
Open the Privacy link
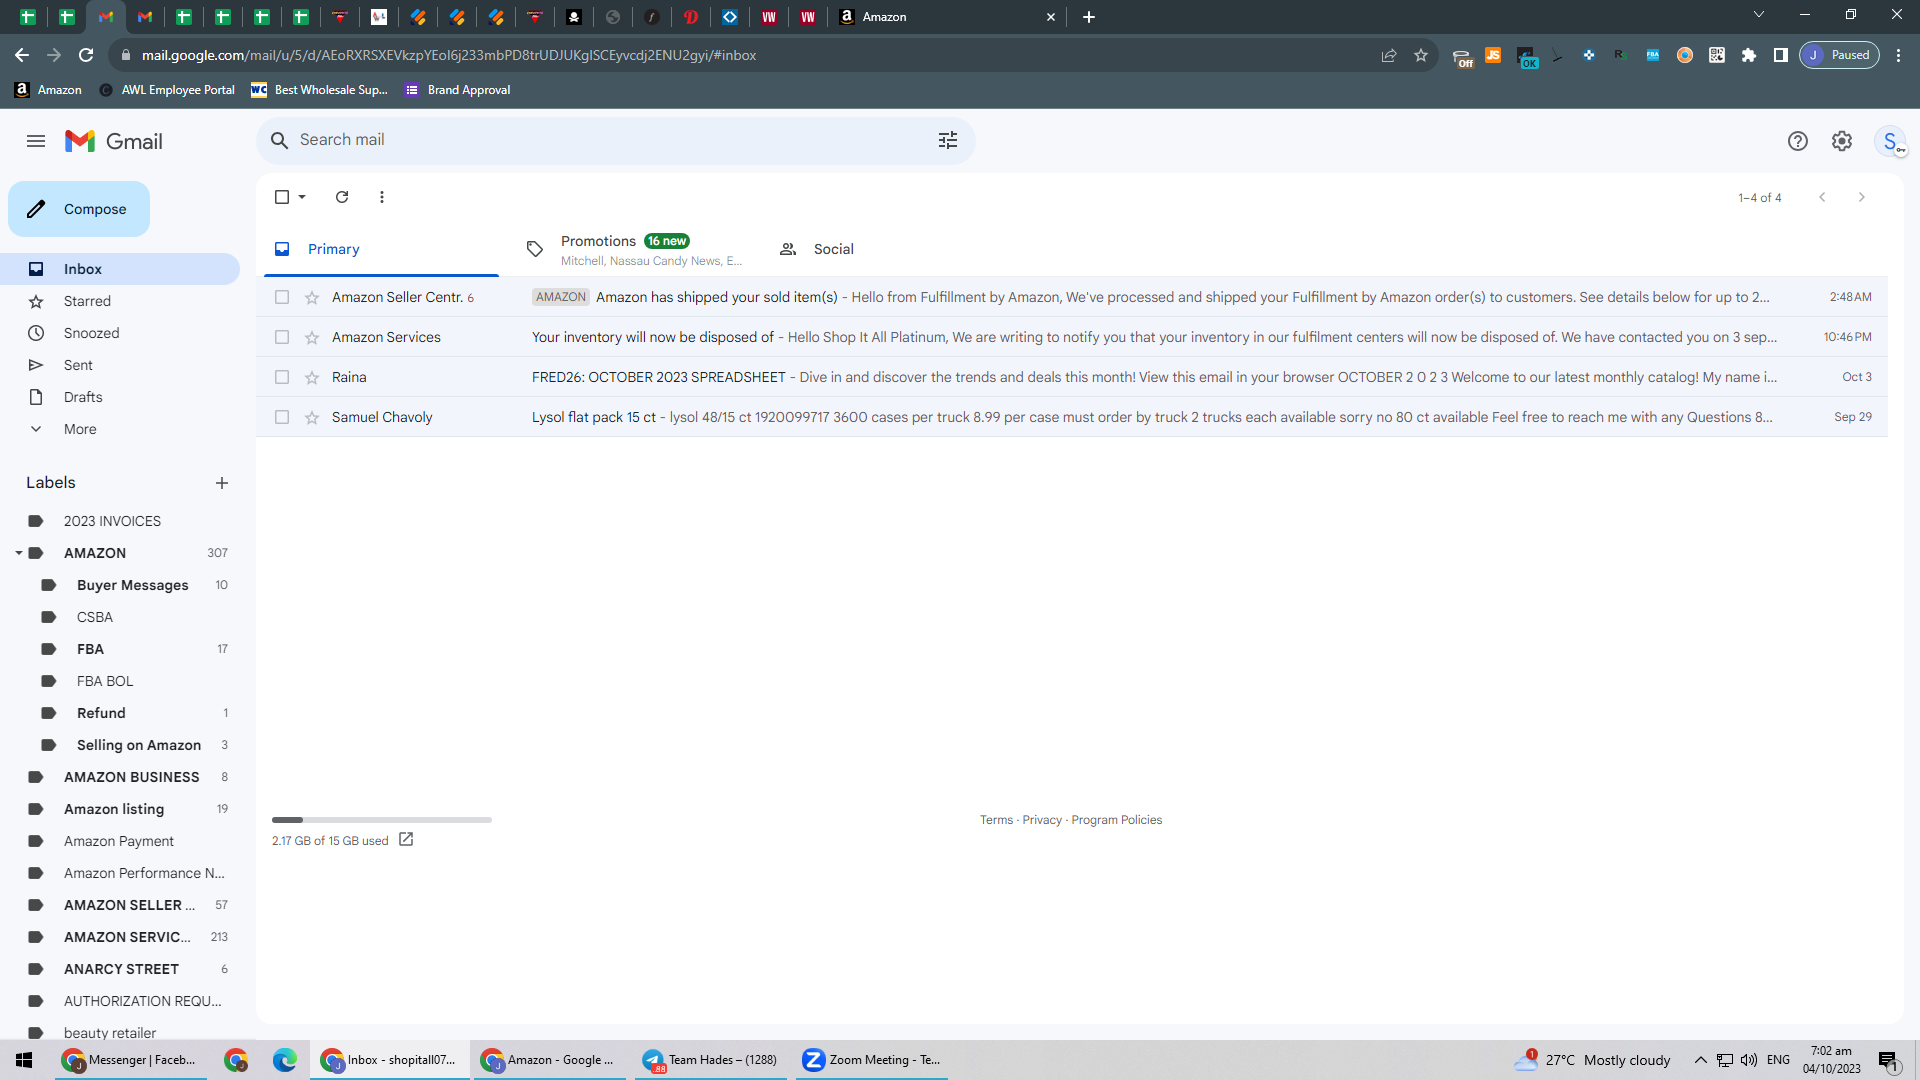coord(1042,820)
